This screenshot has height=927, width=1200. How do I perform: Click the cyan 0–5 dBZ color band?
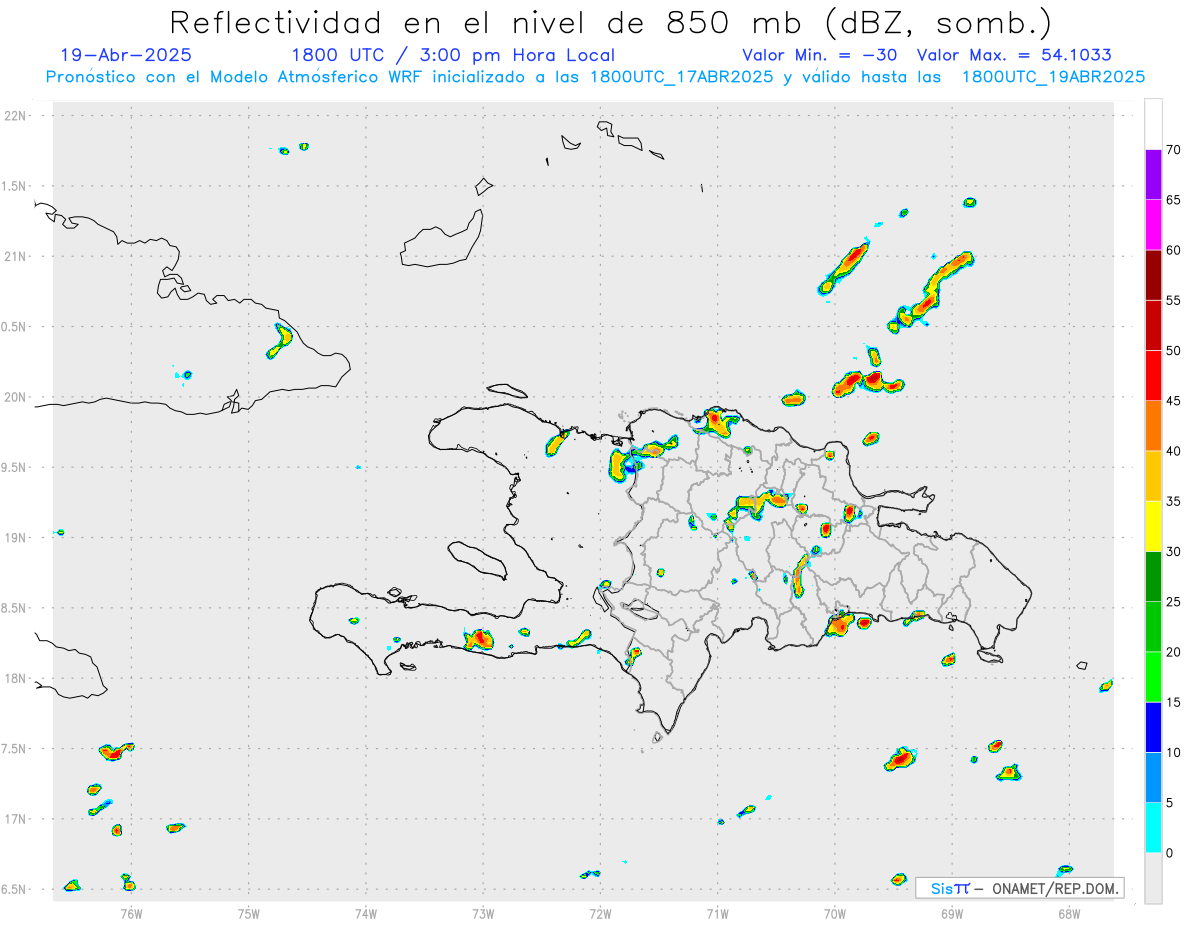click(1153, 828)
